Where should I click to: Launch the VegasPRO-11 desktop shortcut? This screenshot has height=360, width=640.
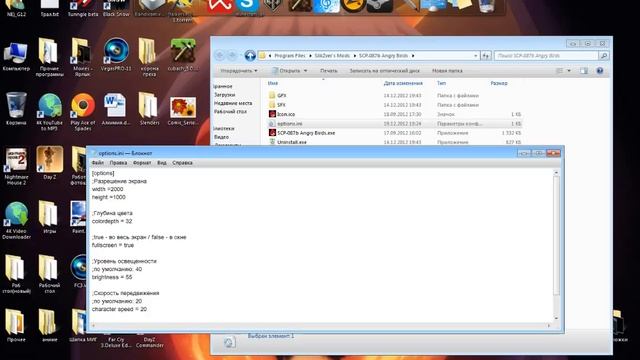tap(116, 51)
